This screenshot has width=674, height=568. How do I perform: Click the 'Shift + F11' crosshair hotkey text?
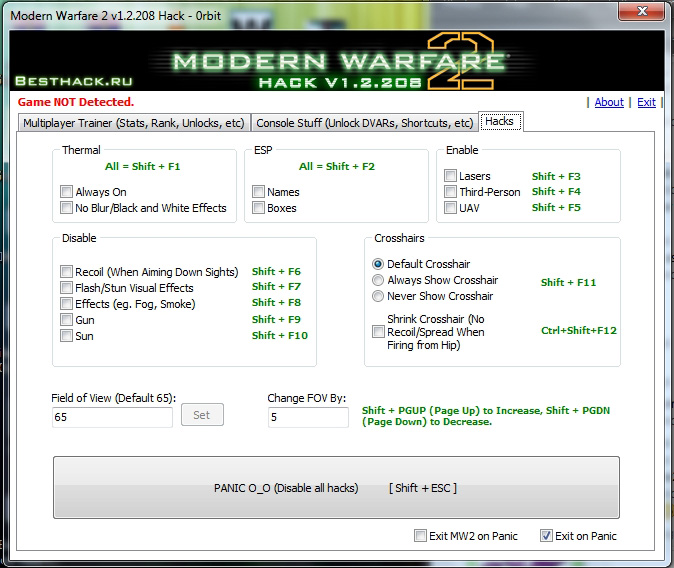(x=568, y=282)
